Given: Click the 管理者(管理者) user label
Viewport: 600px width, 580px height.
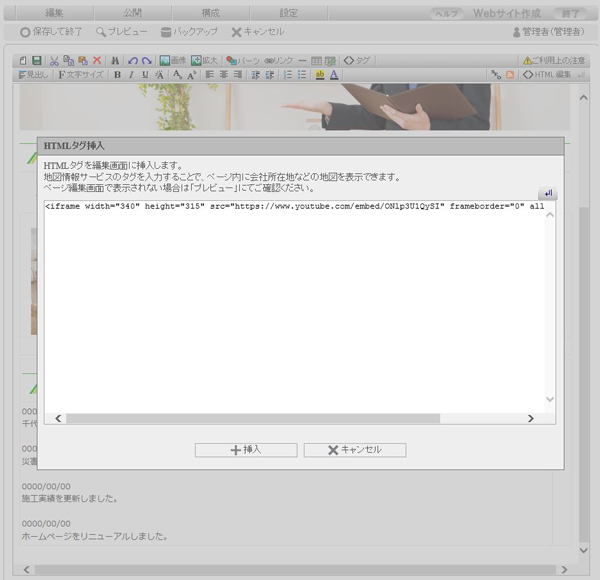Looking at the screenshot, I should (x=548, y=32).
